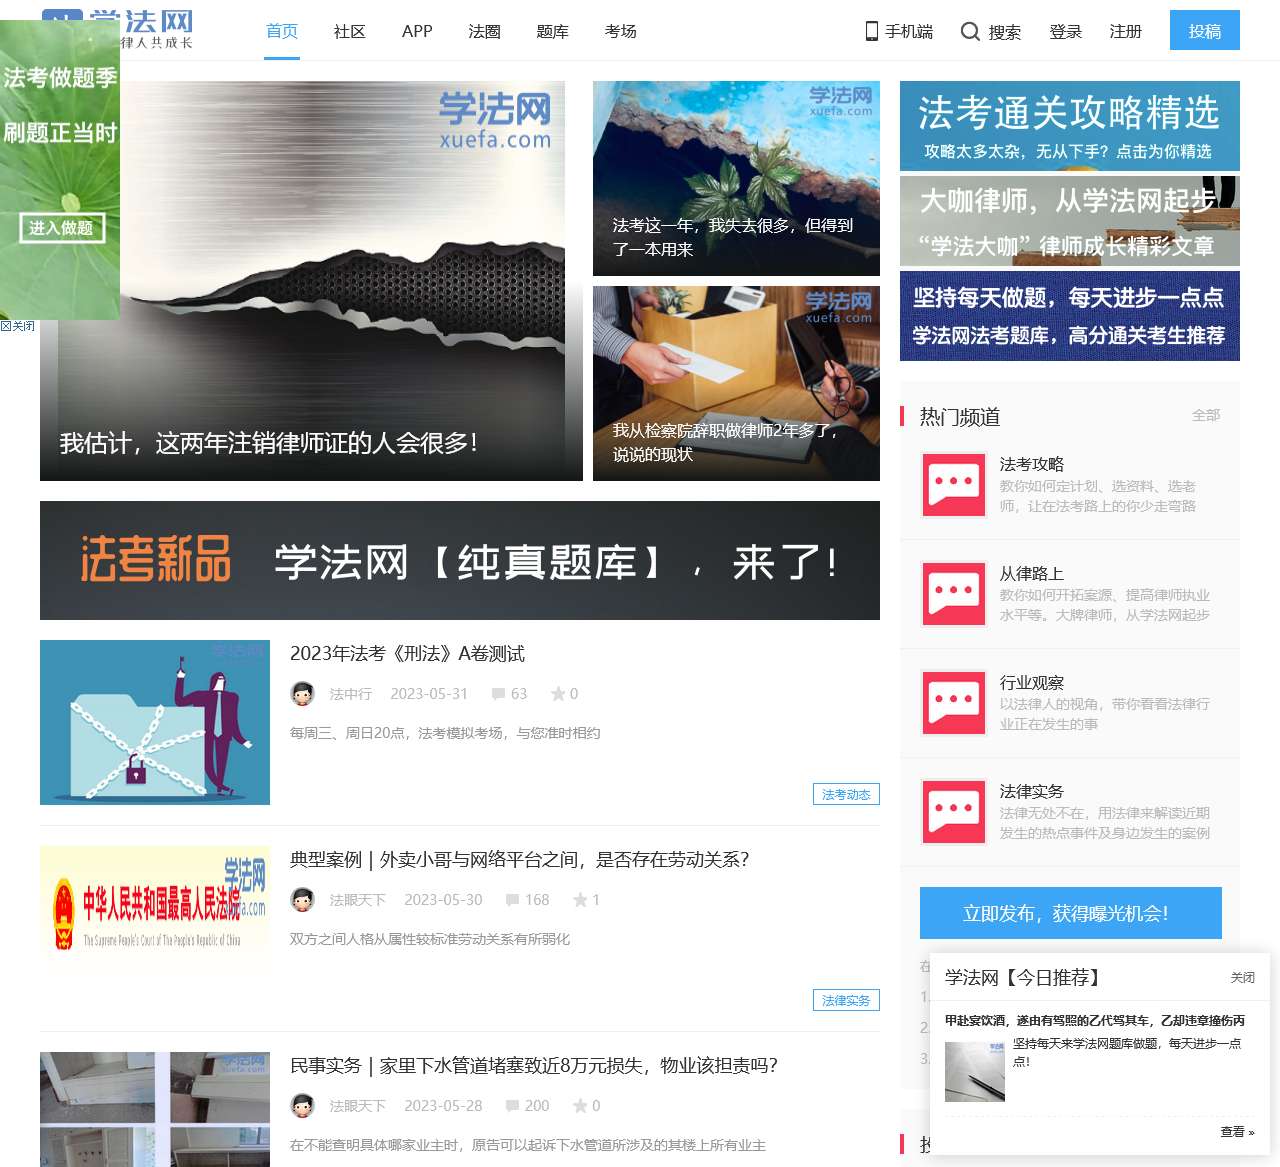Click 进入做题 on the left ad
This screenshot has width=1280, height=1167.
pyautogui.click(x=64, y=228)
